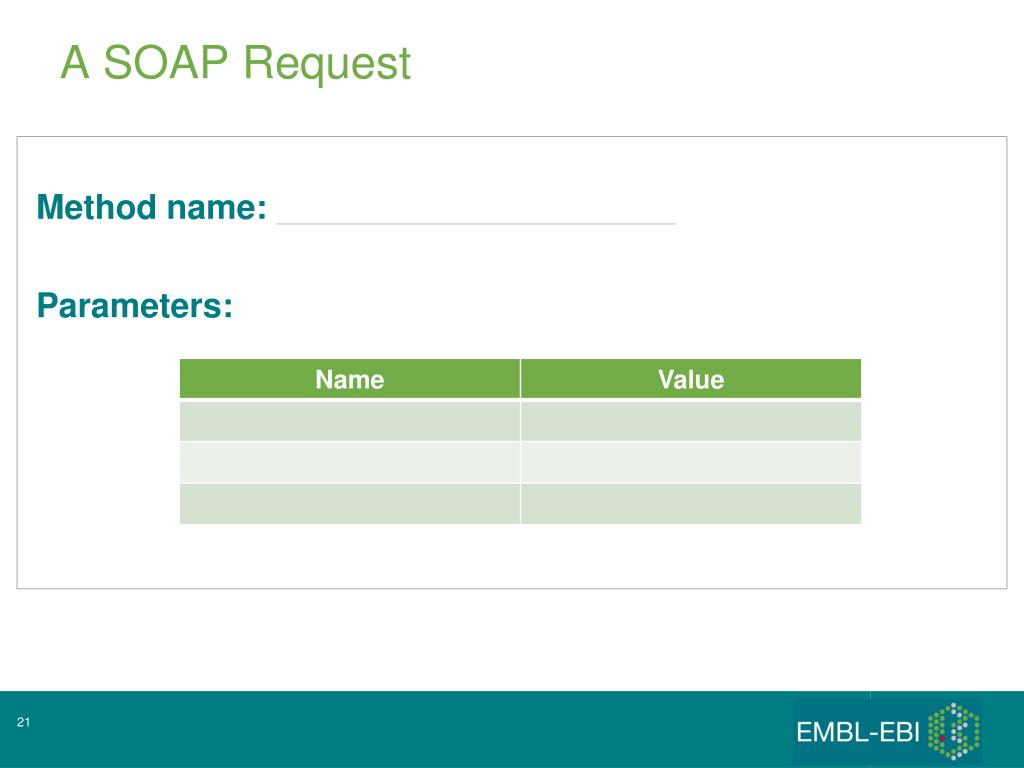Screen dimensions: 1024x768
Task: Click the teal footer bar
Action: [512, 729]
